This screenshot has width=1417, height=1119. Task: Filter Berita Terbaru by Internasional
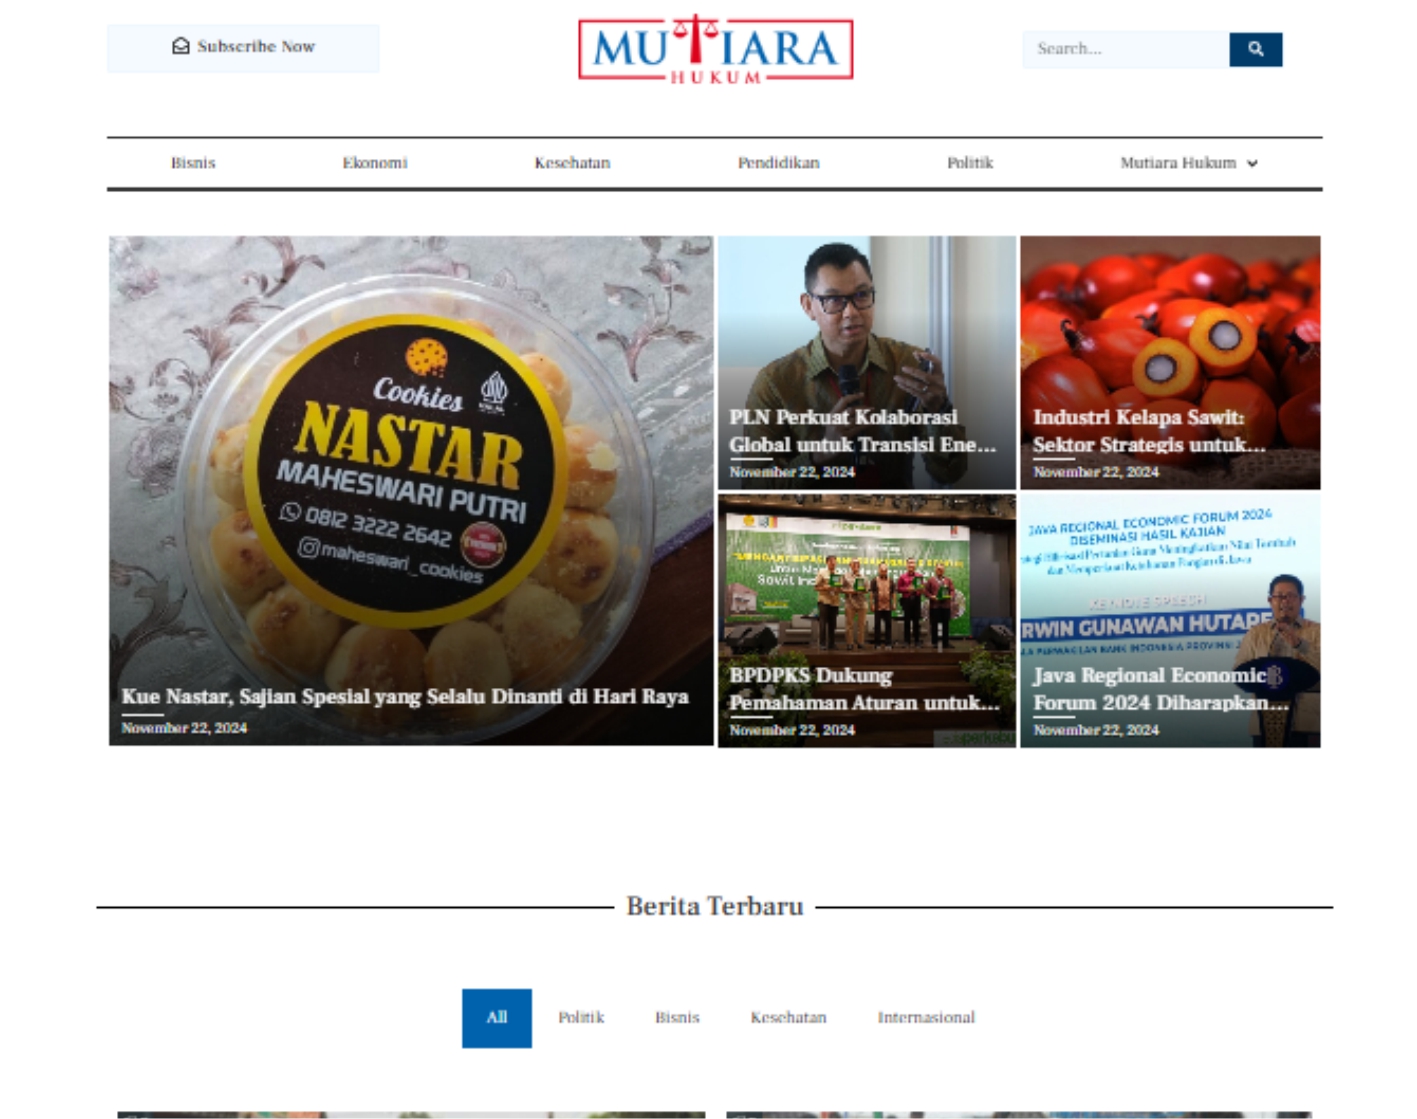926,1018
